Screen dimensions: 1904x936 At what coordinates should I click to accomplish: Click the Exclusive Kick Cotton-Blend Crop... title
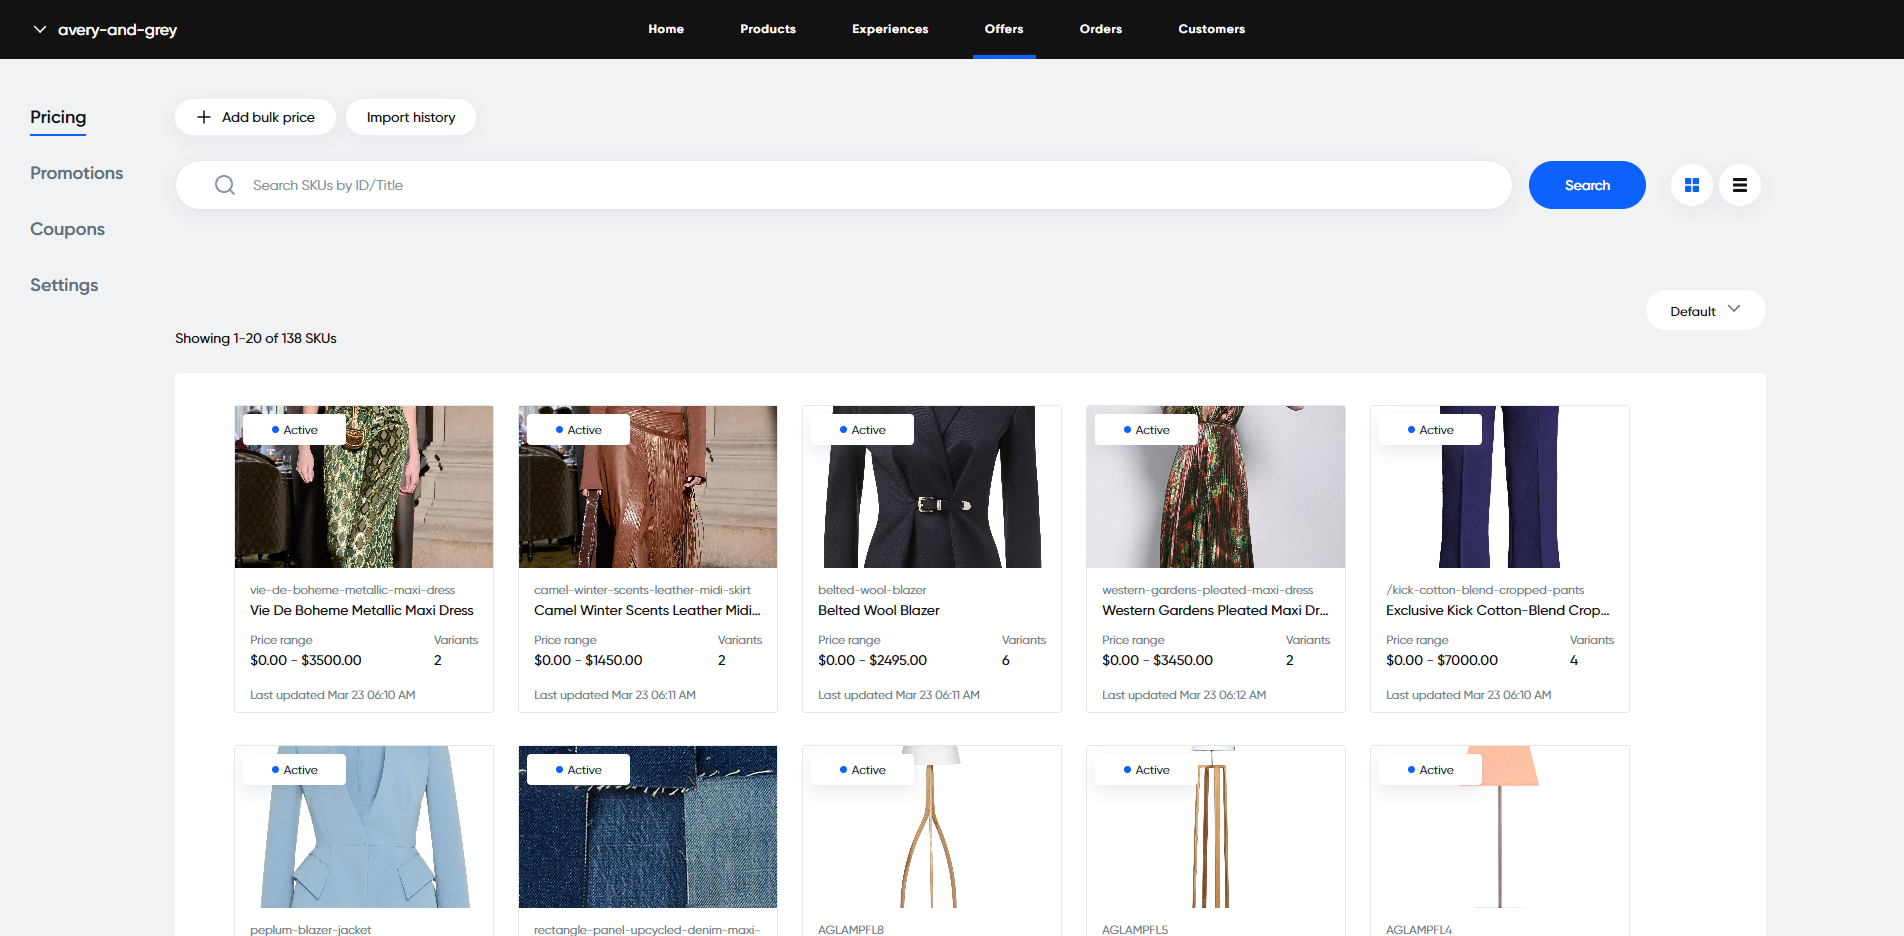[x=1498, y=610]
